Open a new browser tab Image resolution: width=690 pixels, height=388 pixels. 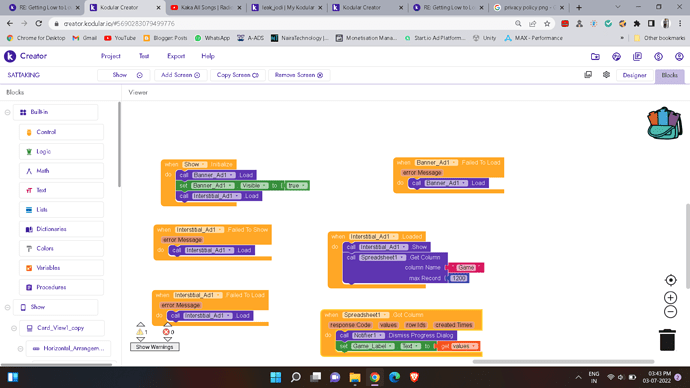(579, 7)
